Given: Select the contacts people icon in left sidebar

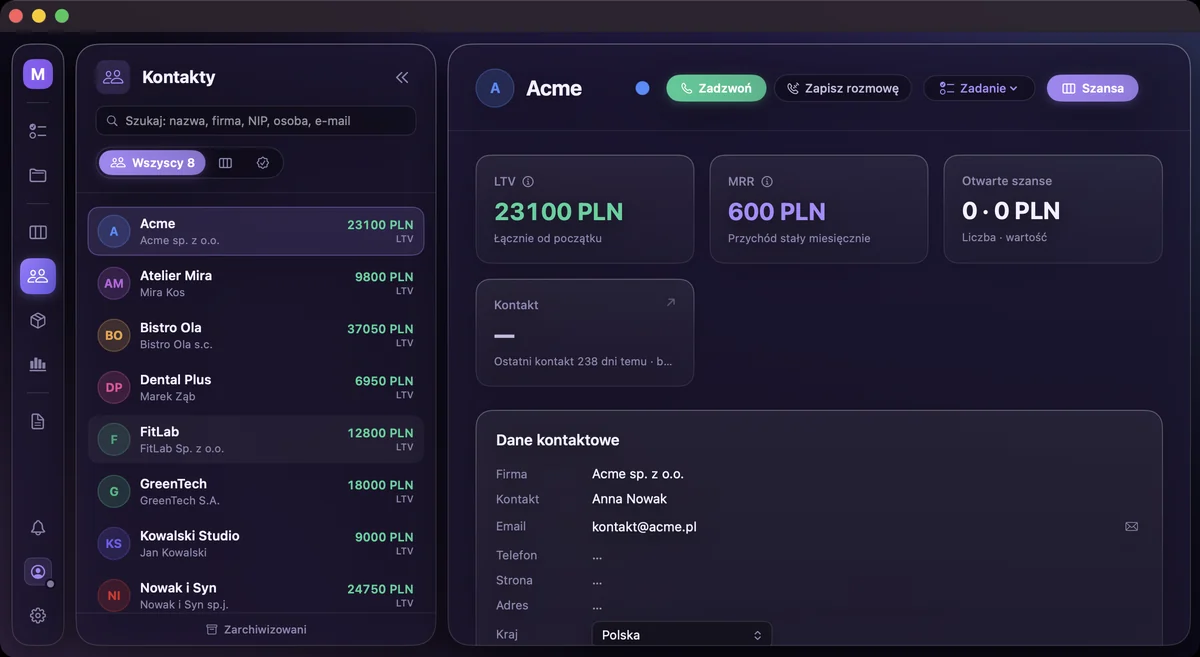Looking at the screenshot, I should tap(38, 276).
